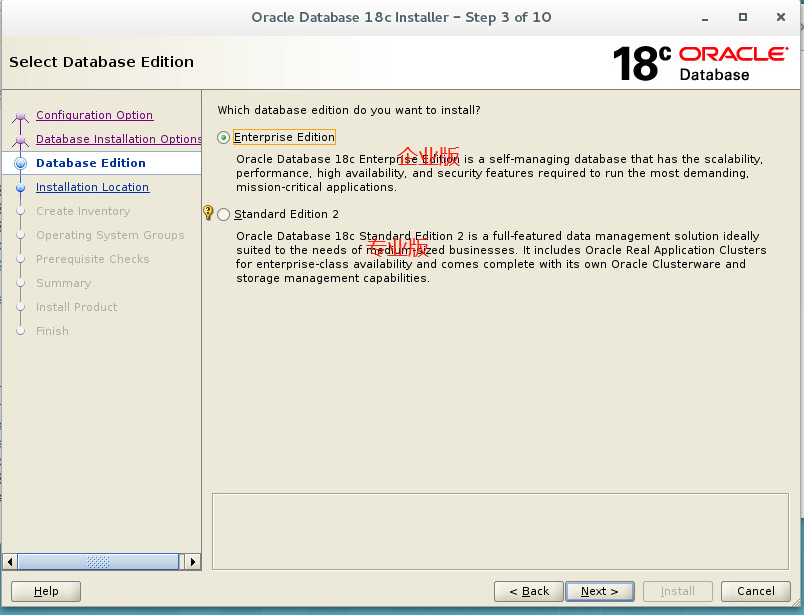Screen dimensions: 804x615
Task: Click the Next button
Action: (x=599, y=591)
